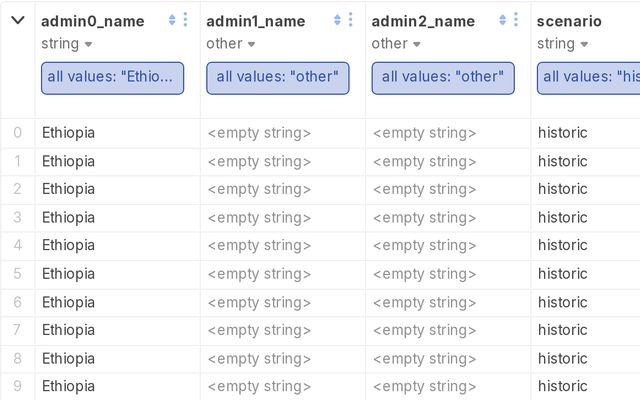This screenshot has height=400, width=640.
Task: Select row 0 index number
Action: click(x=18, y=133)
